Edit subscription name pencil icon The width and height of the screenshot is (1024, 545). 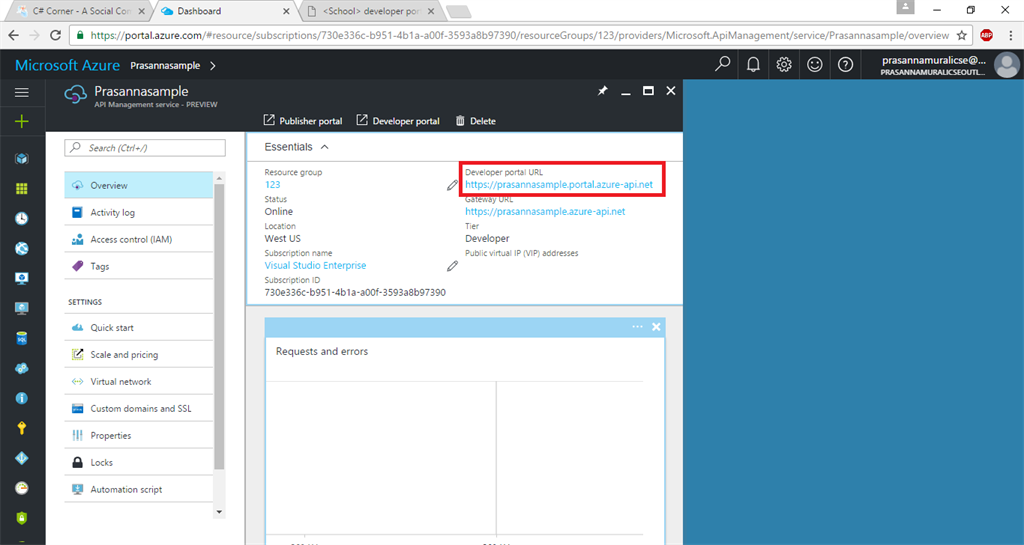452,266
